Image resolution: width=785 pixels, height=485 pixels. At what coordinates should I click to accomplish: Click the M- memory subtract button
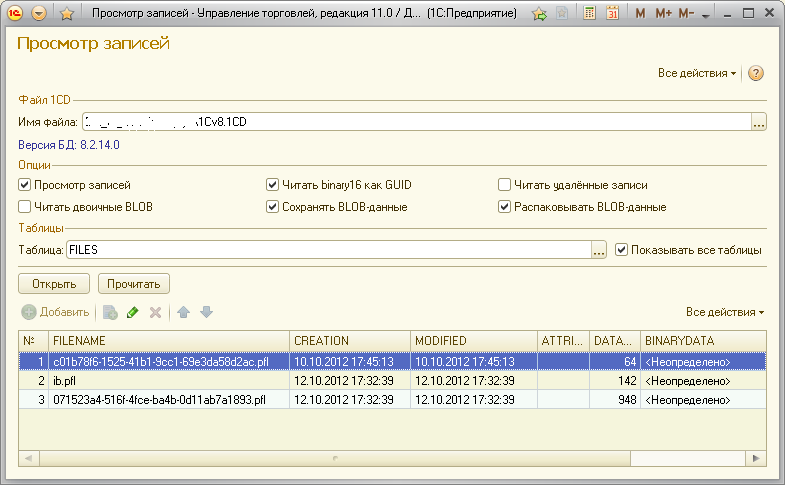(x=686, y=14)
